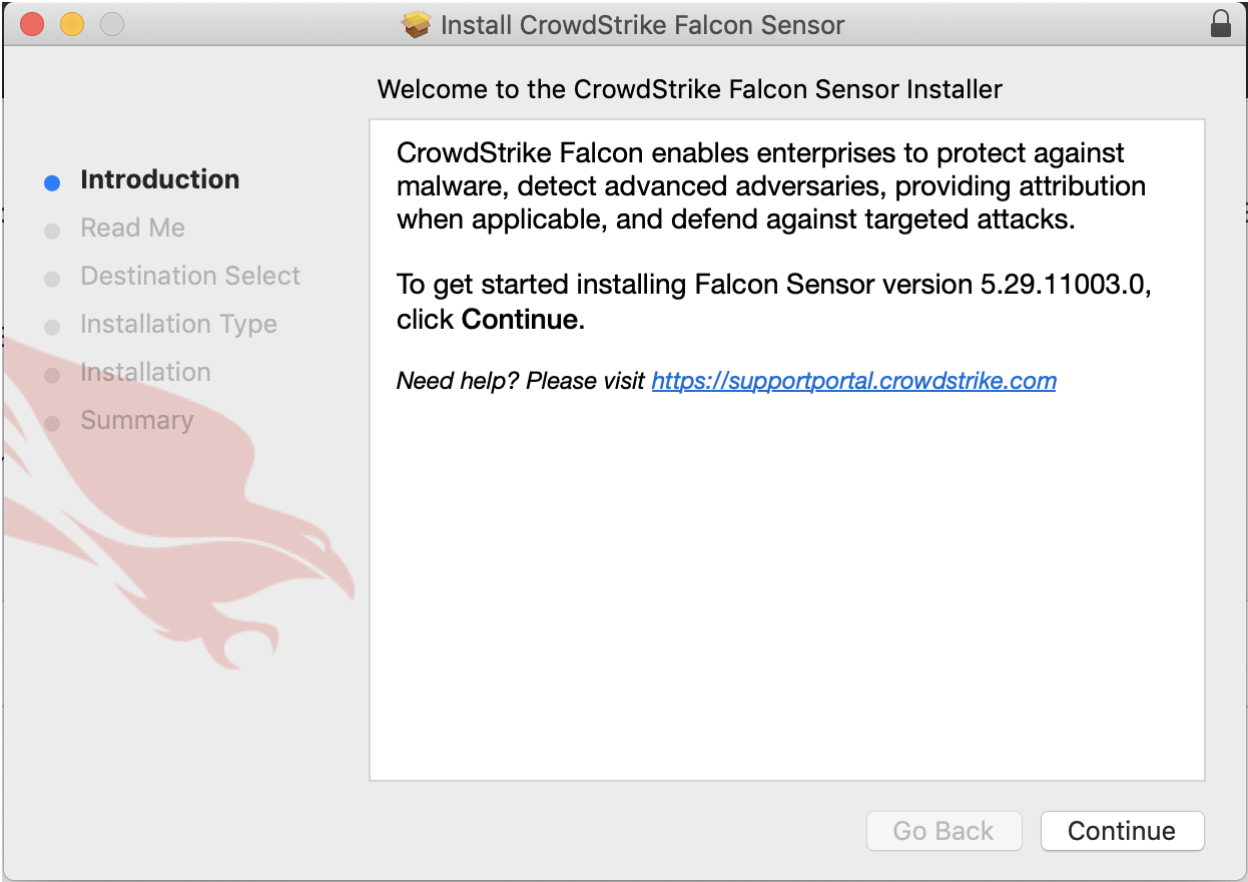Minimize the window using yellow button

72,24
